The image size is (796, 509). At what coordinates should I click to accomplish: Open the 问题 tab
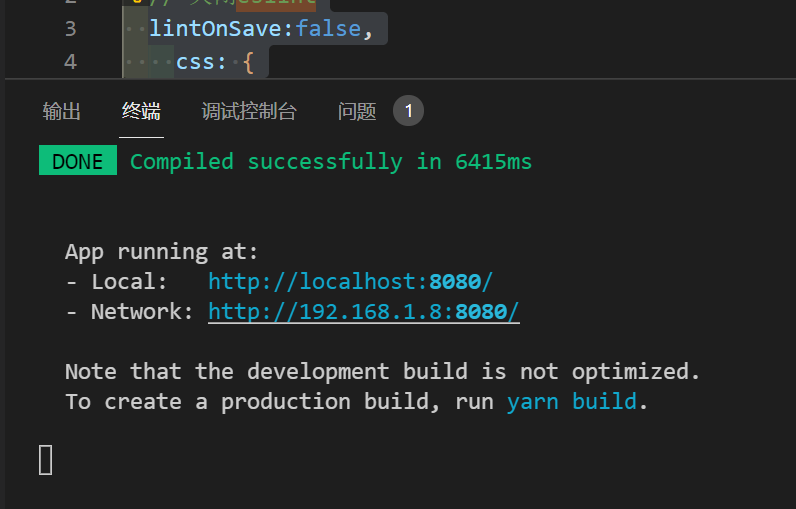tap(357, 111)
